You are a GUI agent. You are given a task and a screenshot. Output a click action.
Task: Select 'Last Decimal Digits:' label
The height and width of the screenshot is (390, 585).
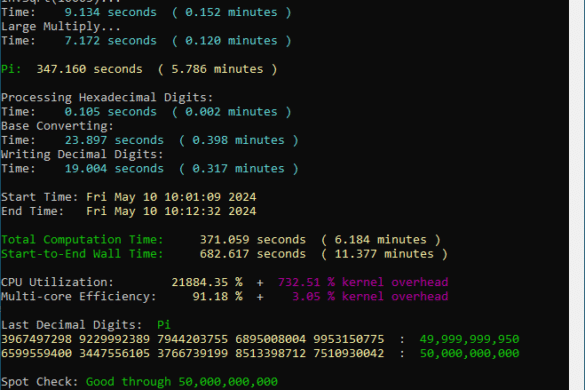(72, 324)
